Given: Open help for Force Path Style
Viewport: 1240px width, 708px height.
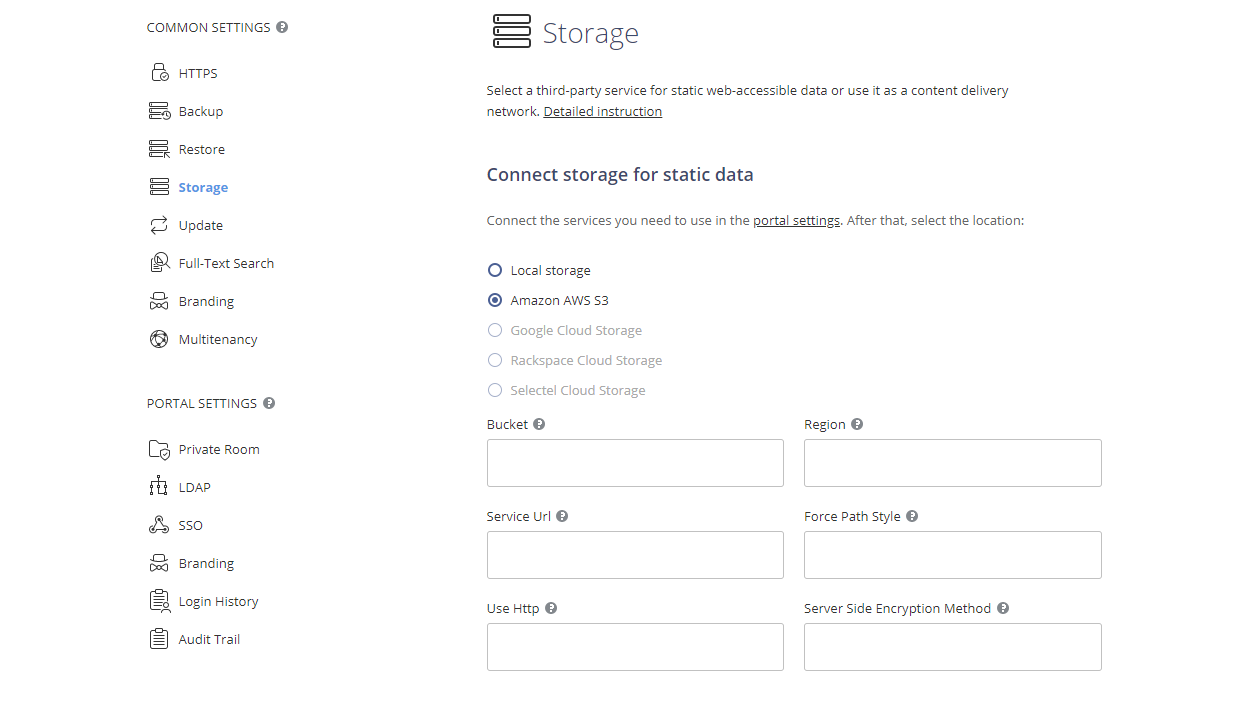Looking at the screenshot, I should (911, 515).
